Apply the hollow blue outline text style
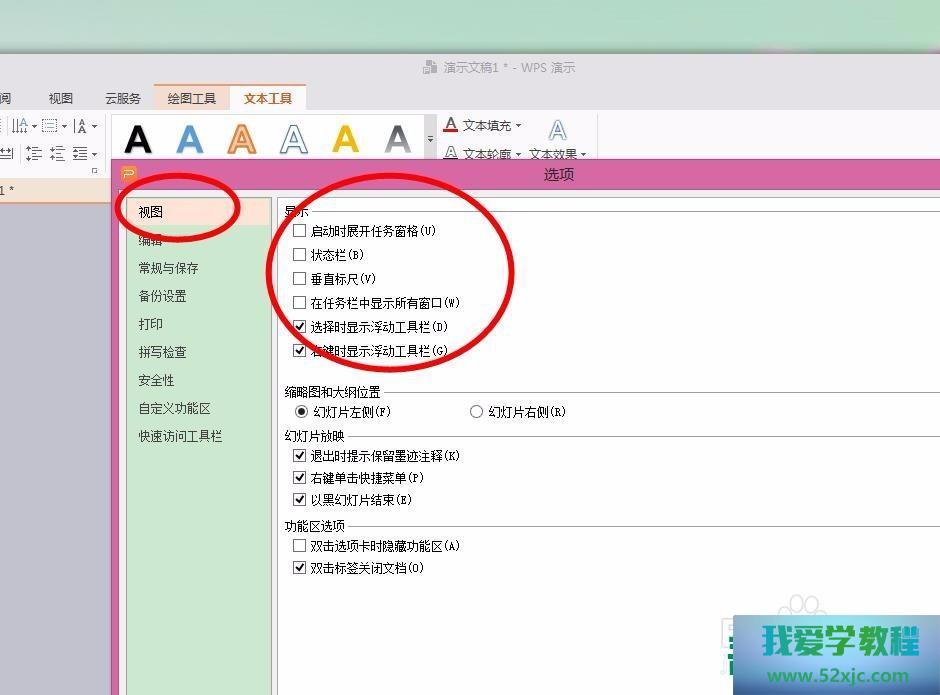 (x=294, y=138)
